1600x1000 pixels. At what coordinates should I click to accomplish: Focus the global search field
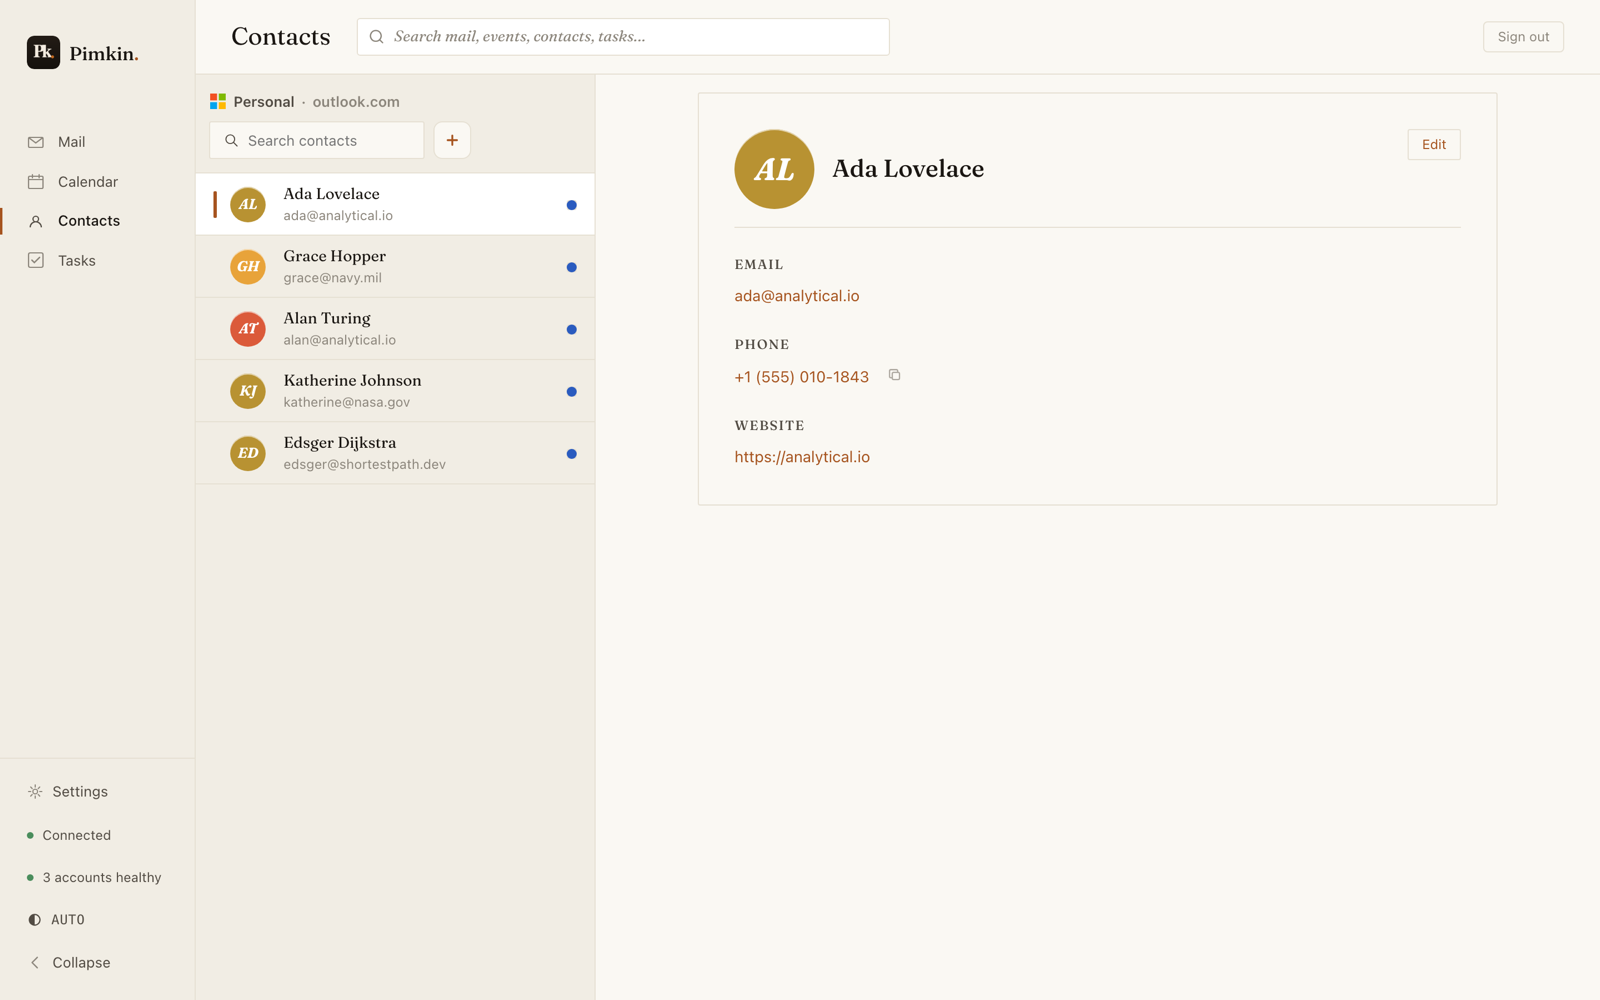click(623, 37)
